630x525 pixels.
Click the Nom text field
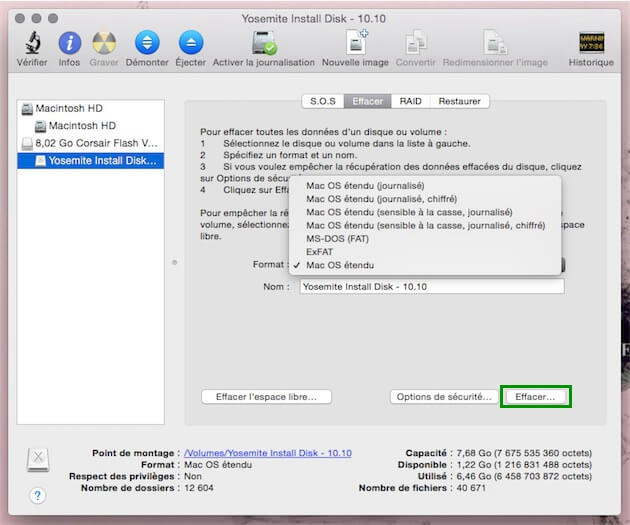click(x=432, y=286)
